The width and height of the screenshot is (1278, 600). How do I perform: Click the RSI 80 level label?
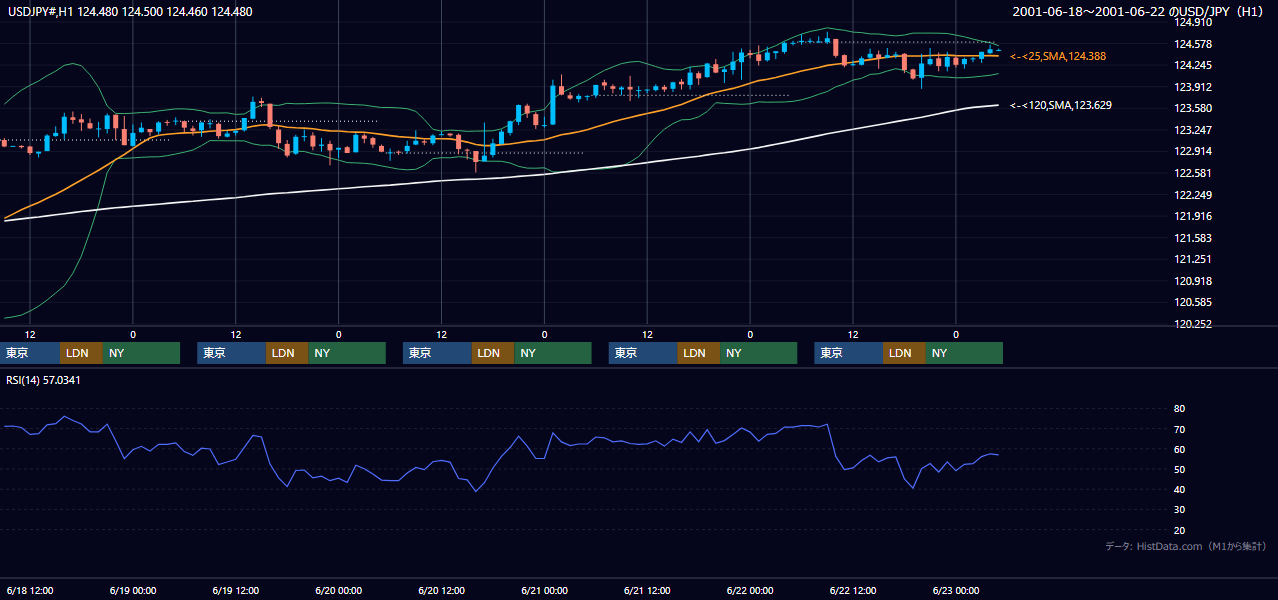click(x=1179, y=409)
